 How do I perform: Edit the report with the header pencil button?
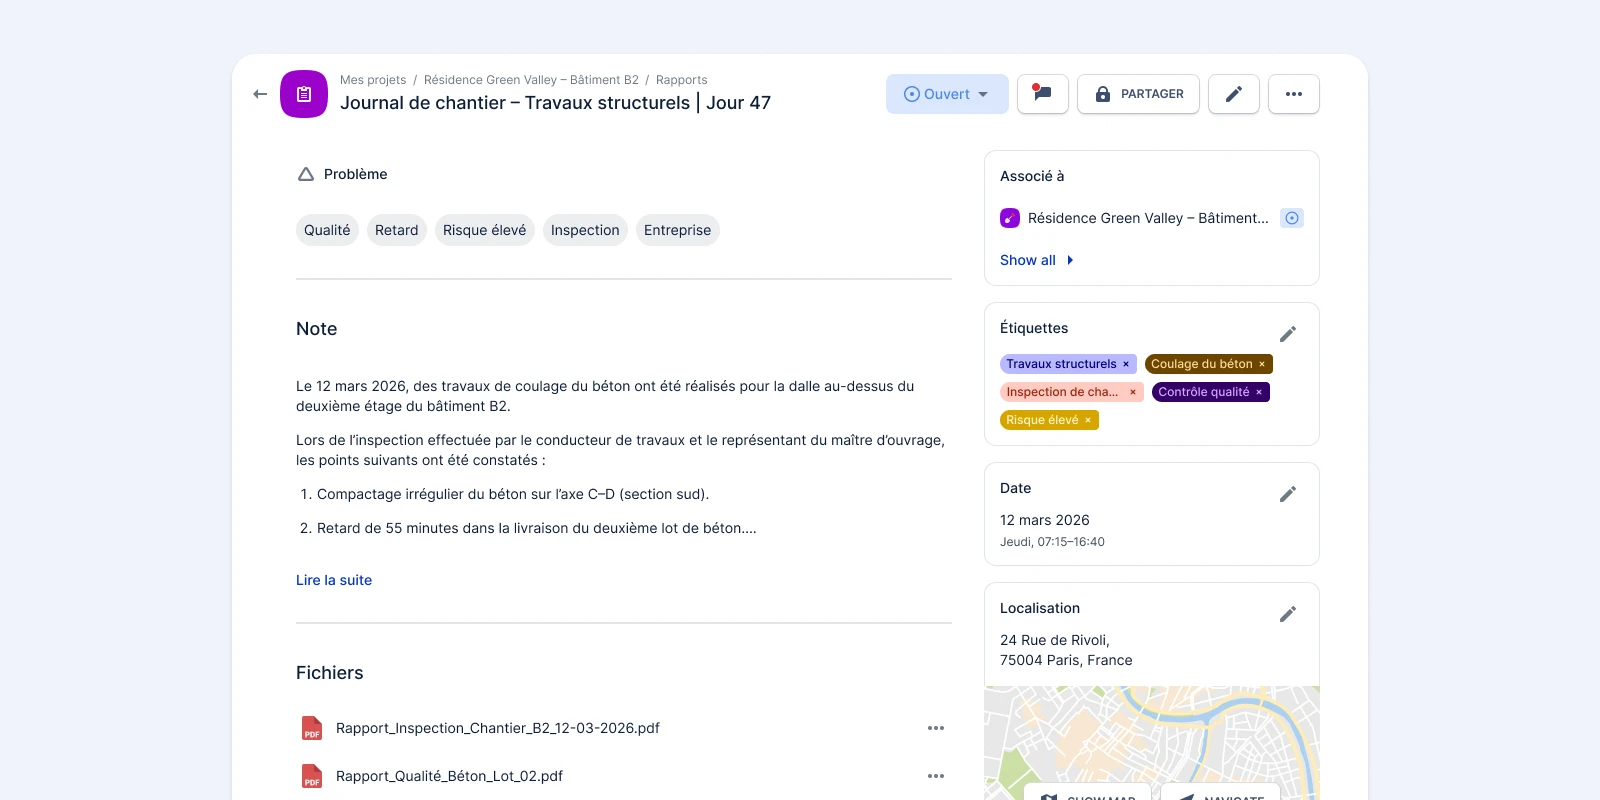coord(1234,94)
